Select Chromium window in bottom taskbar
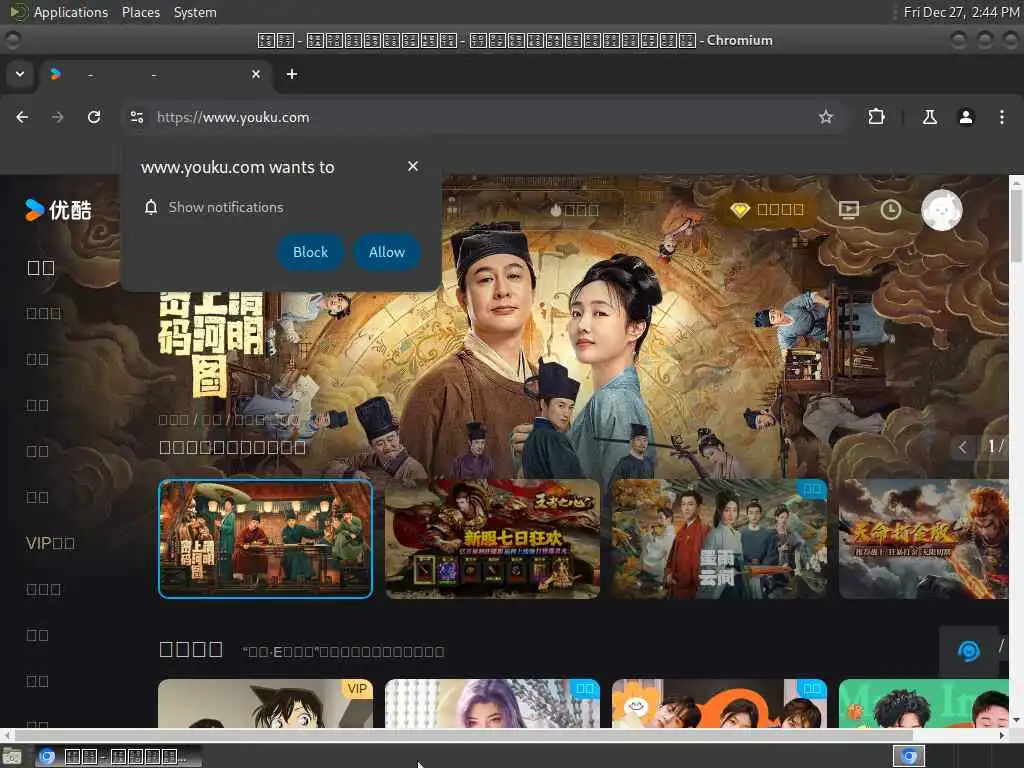The height and width of the screenshot is (768, 1024). click(x=118, y=756)
